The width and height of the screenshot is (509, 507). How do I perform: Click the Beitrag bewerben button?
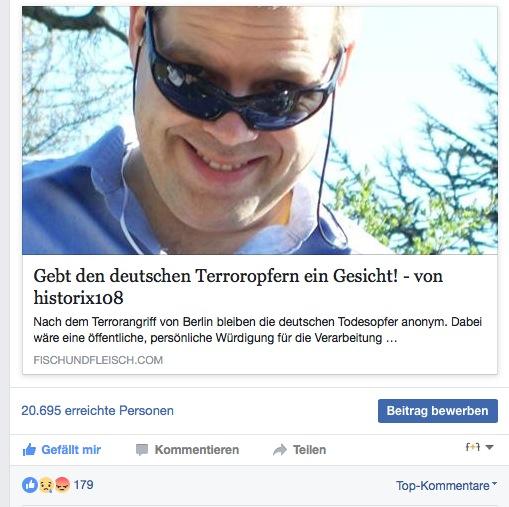438,411
